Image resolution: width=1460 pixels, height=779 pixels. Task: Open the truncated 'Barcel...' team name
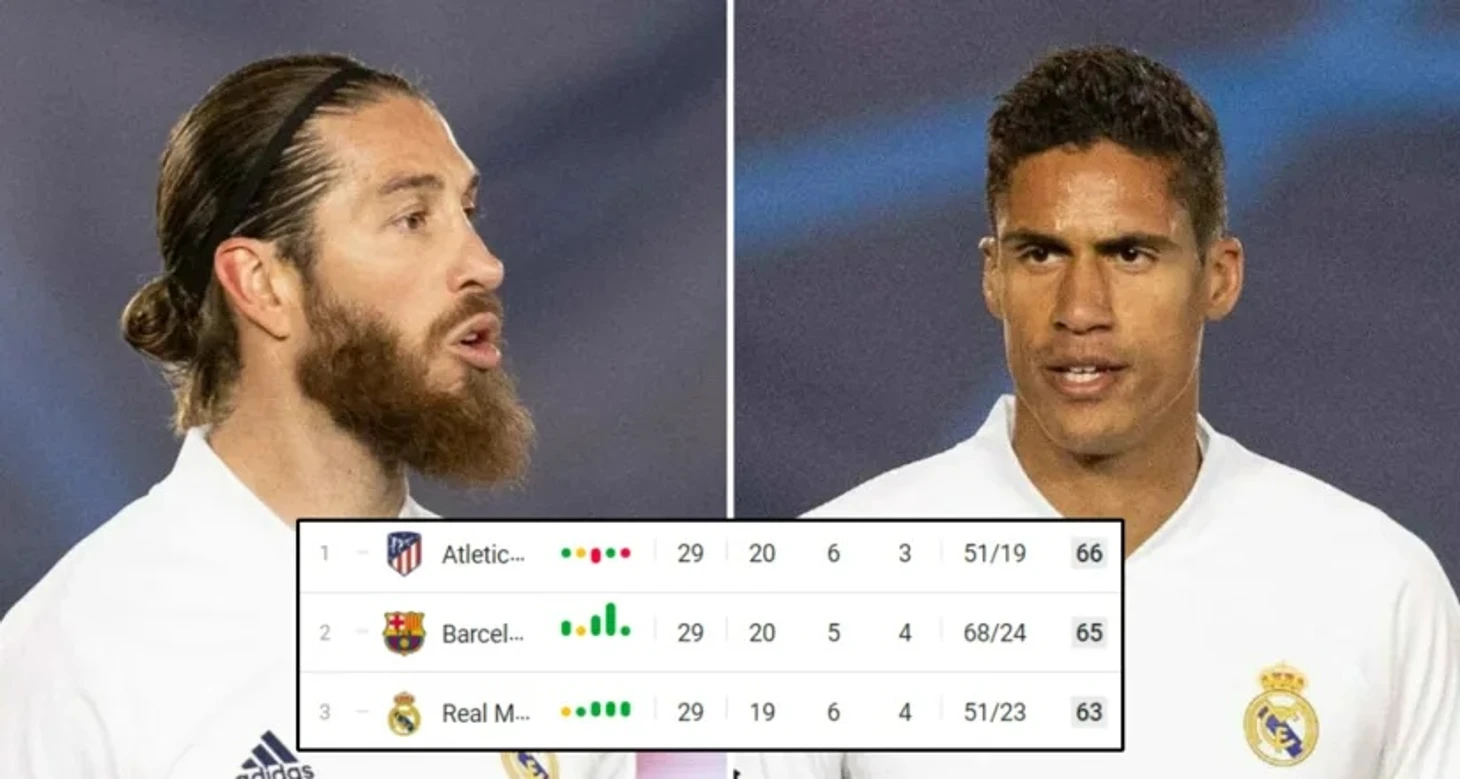483,634
